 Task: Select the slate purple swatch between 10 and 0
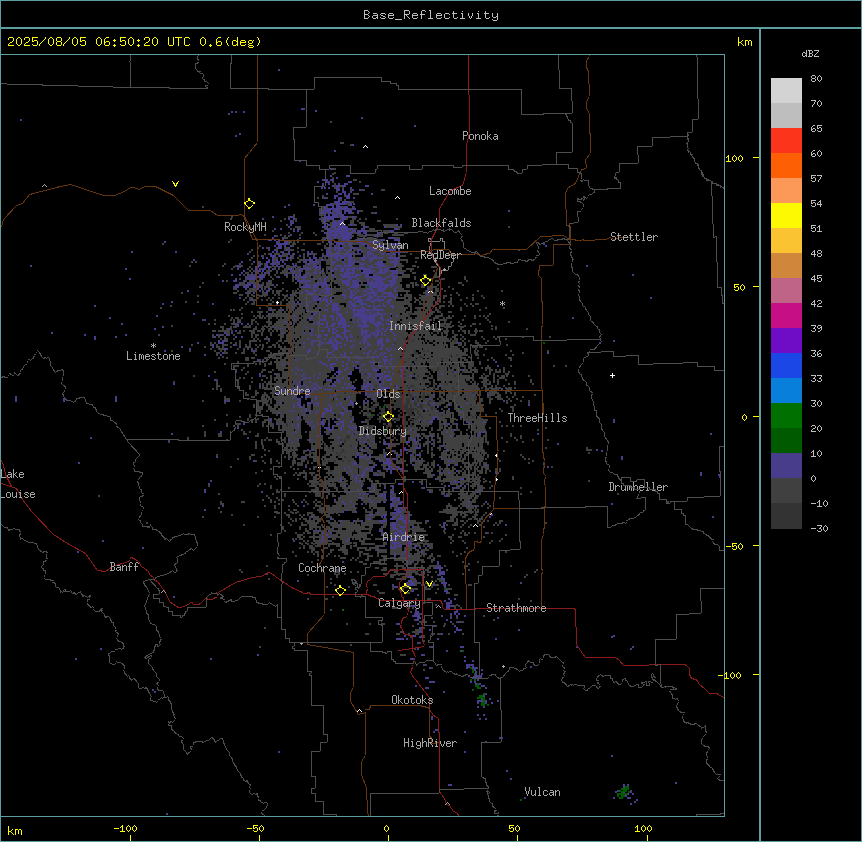pos(786,466)
